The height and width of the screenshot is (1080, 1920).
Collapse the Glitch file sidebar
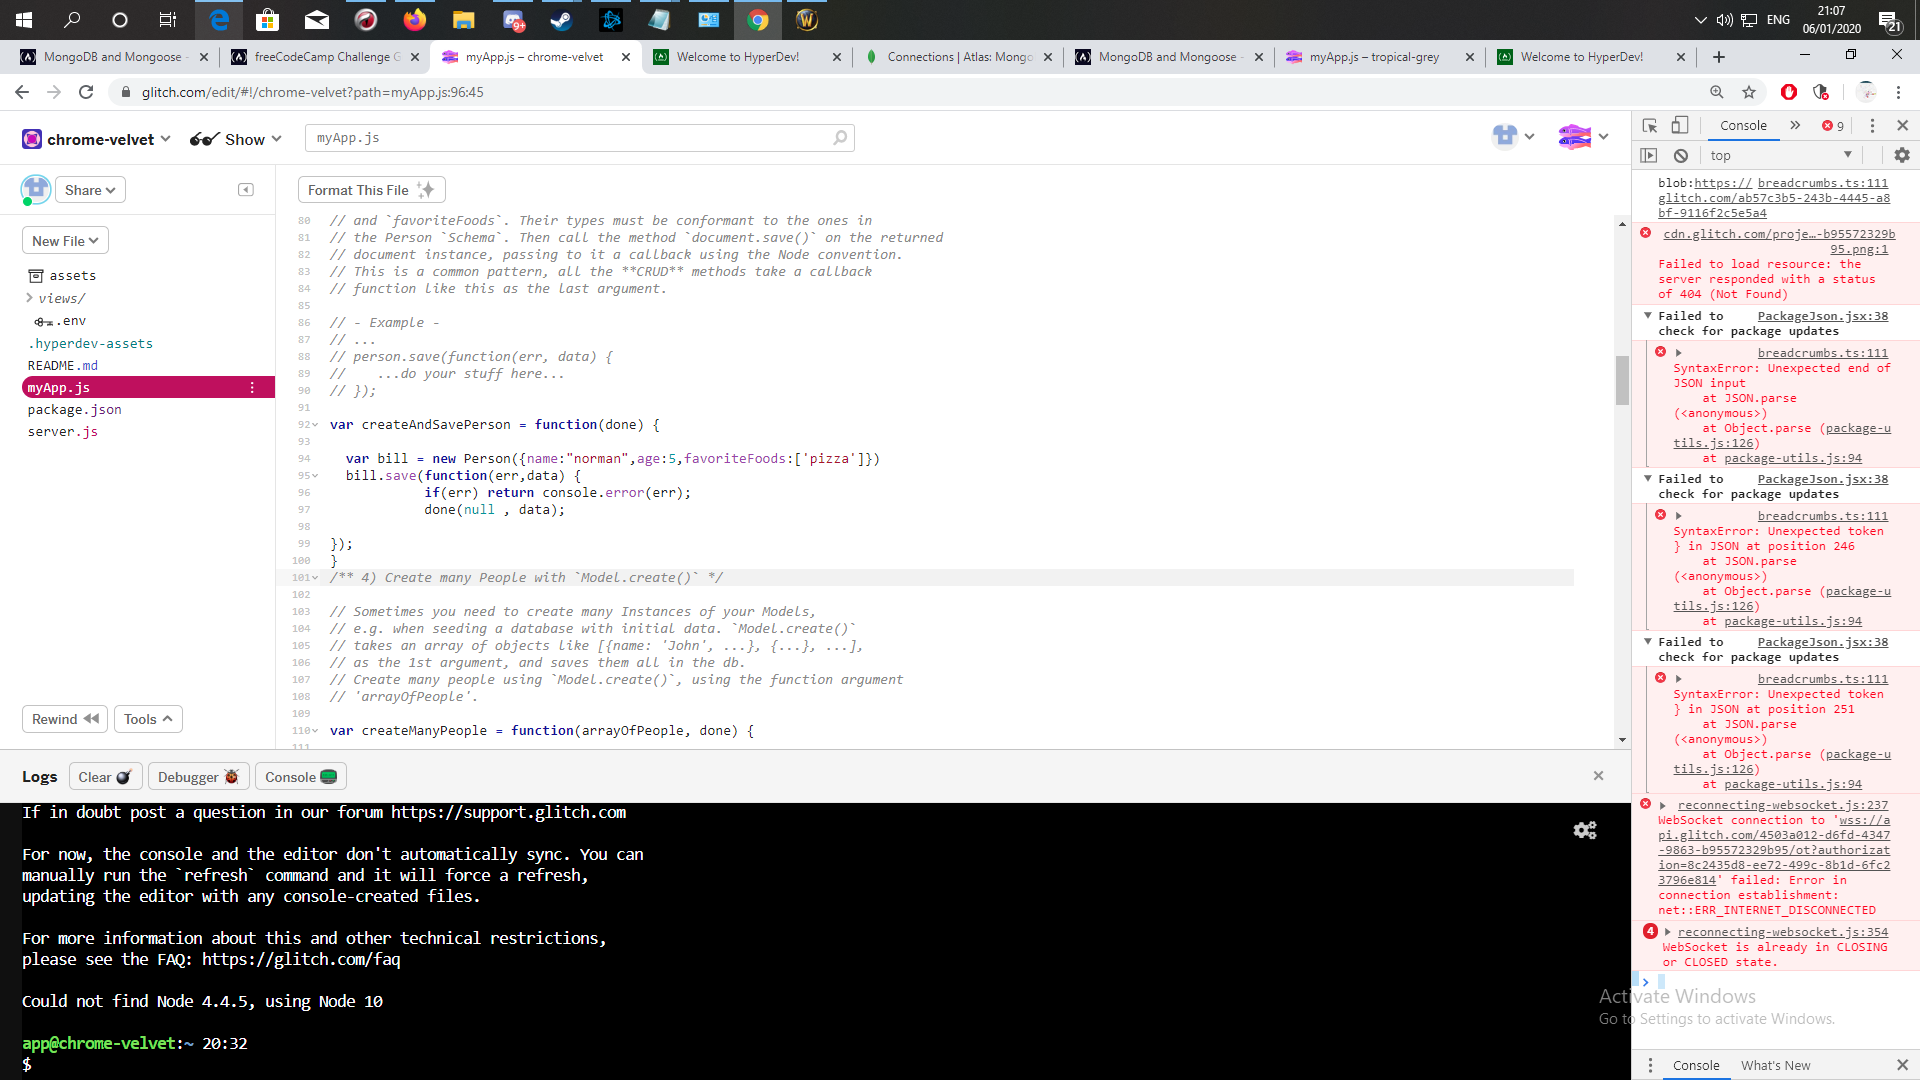tap(246, 190)
